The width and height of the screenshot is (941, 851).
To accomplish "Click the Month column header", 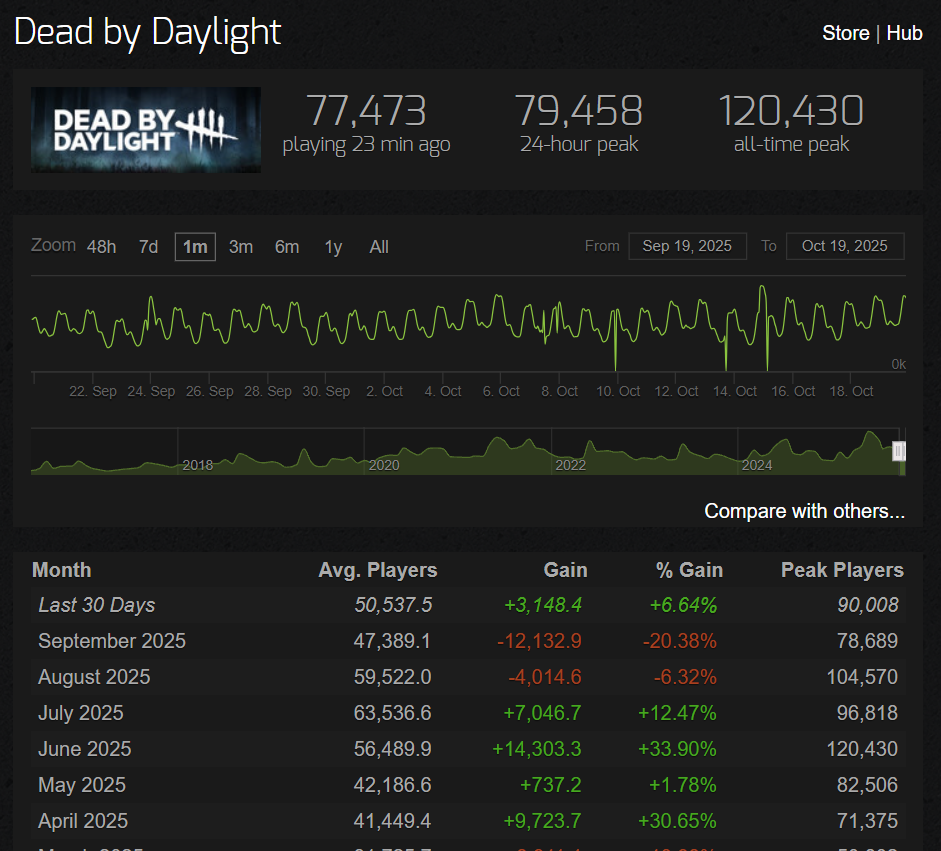I will pyautogui.click(x=62, y=570).
